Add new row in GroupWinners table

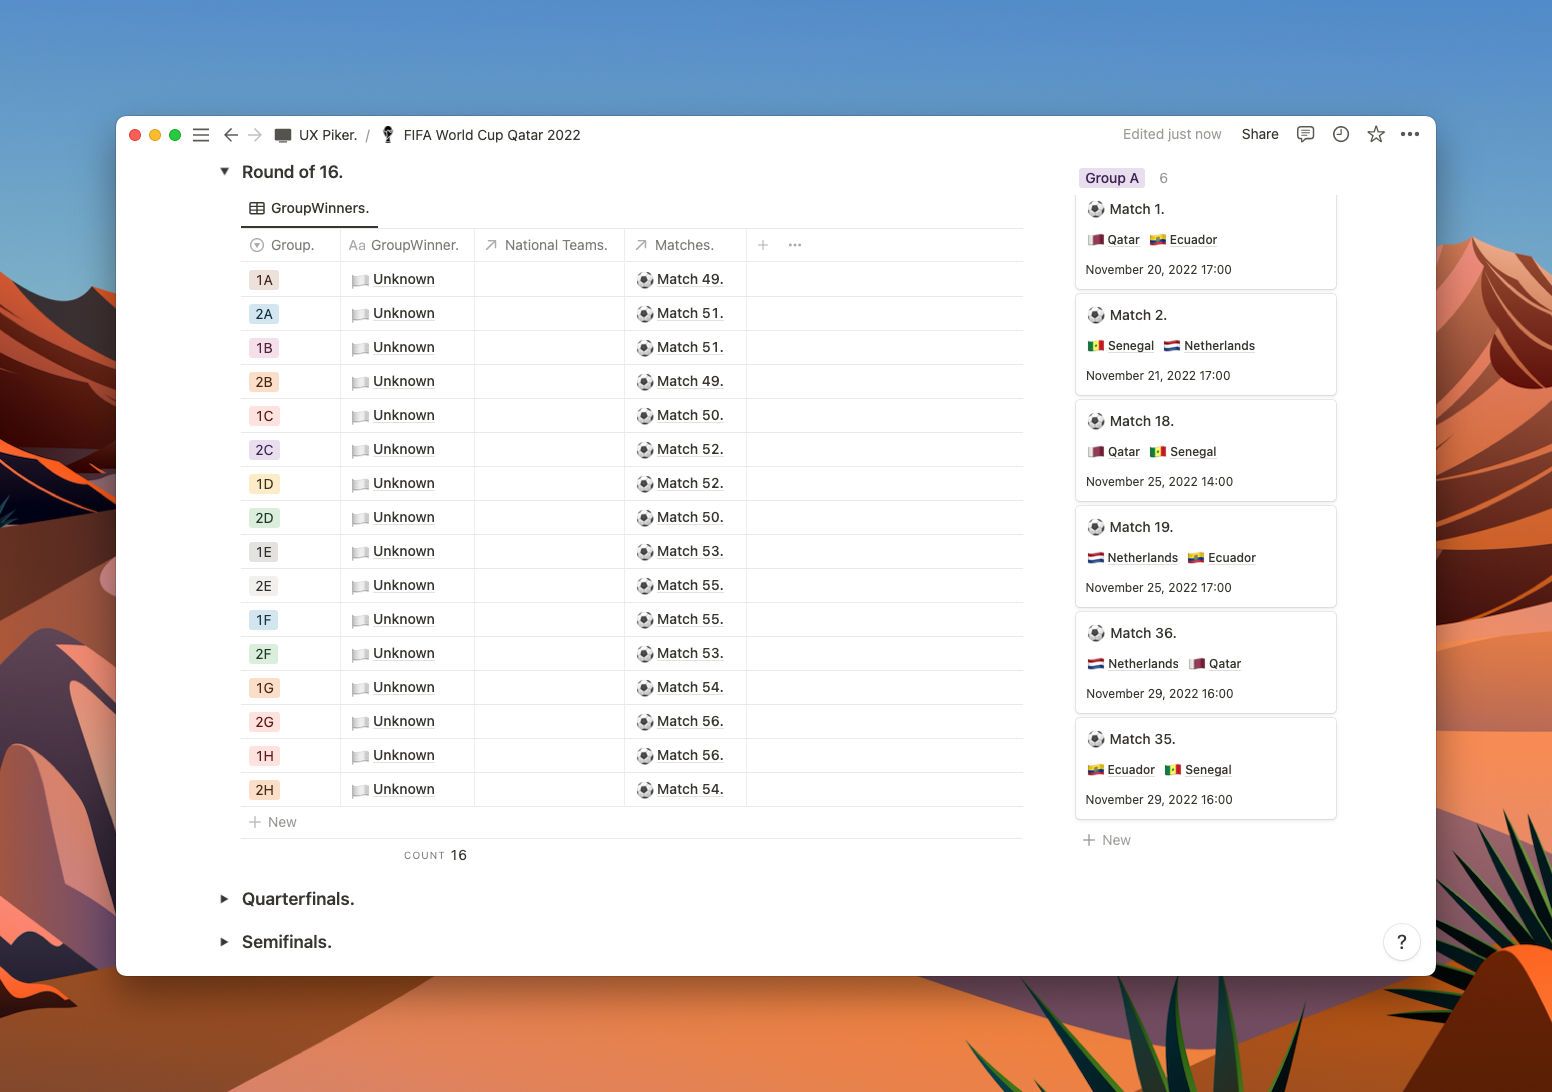(272, 822)
